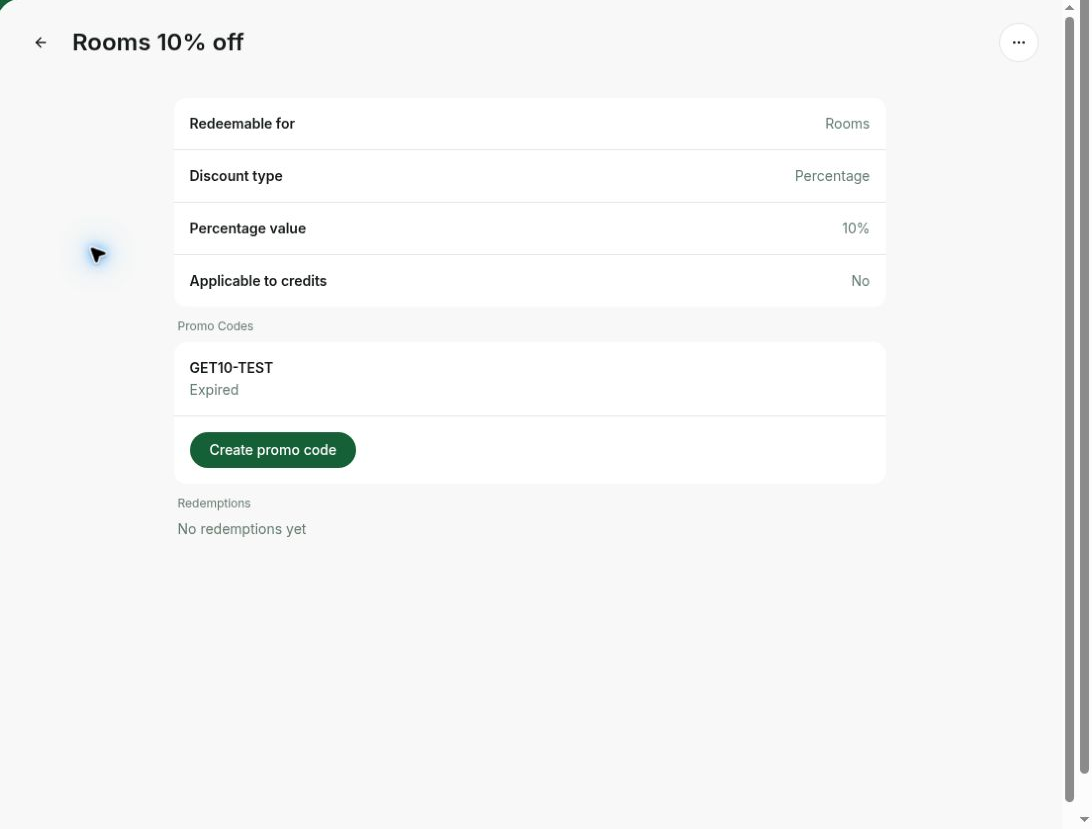Go back using the left arrow
The height and width of the screenshot is (829, 1092).
(40, 42)
